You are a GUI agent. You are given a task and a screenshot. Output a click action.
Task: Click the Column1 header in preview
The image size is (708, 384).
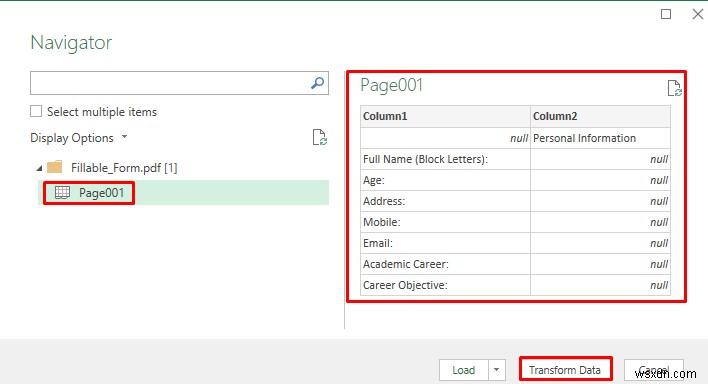445,116
